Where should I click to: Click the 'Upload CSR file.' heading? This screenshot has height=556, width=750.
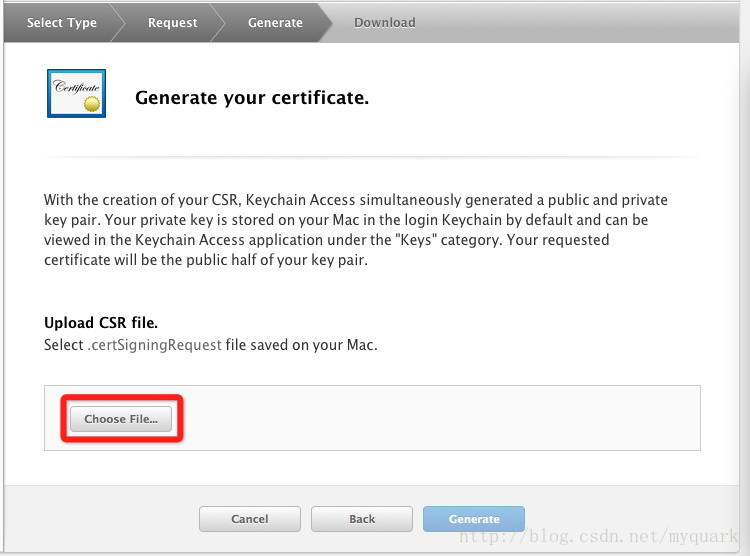point(101,322)
